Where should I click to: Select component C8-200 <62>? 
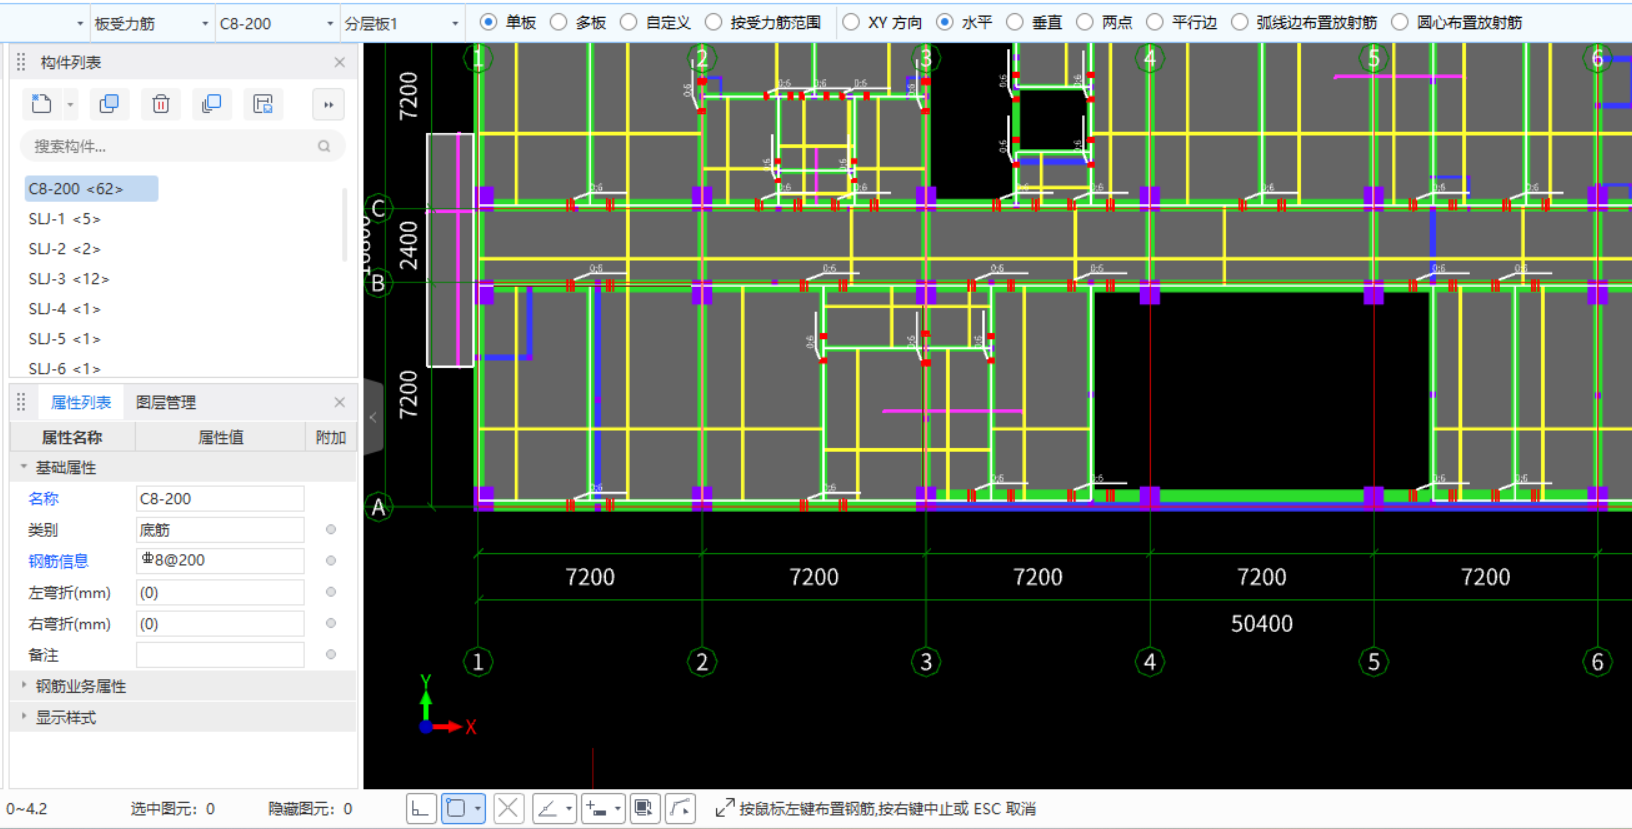pos(90,188)
